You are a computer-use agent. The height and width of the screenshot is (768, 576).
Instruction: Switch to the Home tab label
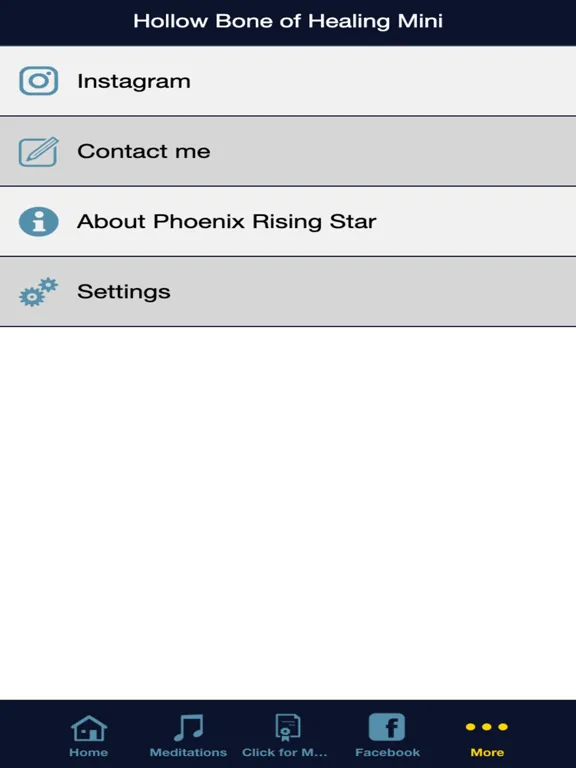pos(89,752)
